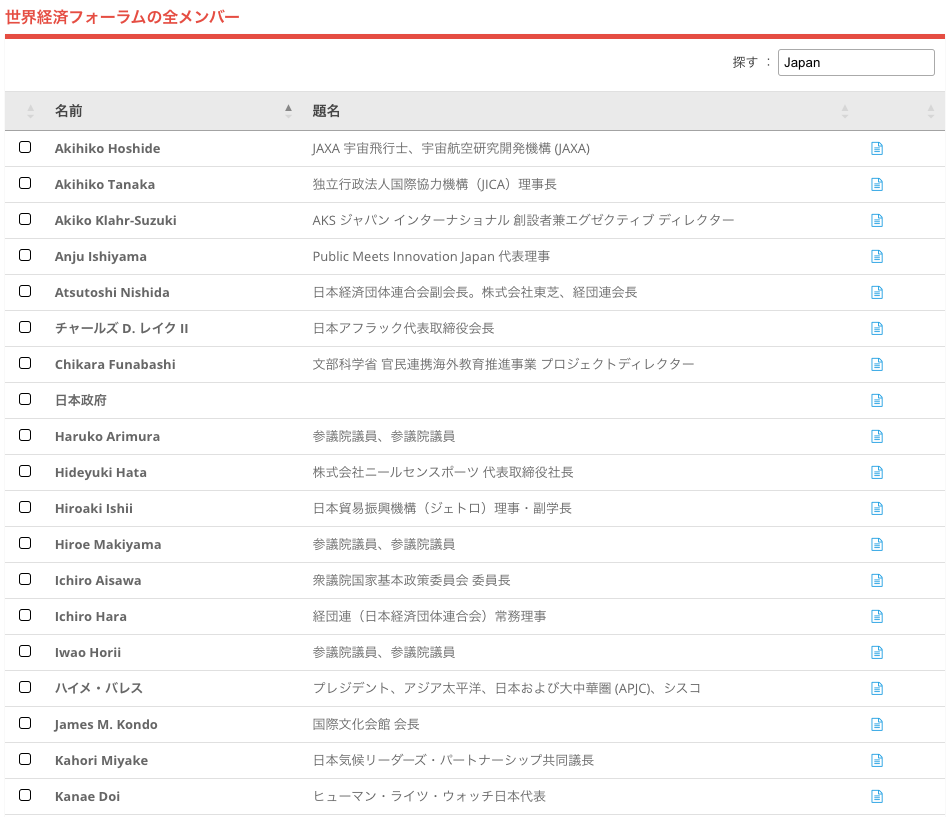950x817 pixels.
Task: Sort by the 題名 column arrow
Action: [x=845, y=111]
